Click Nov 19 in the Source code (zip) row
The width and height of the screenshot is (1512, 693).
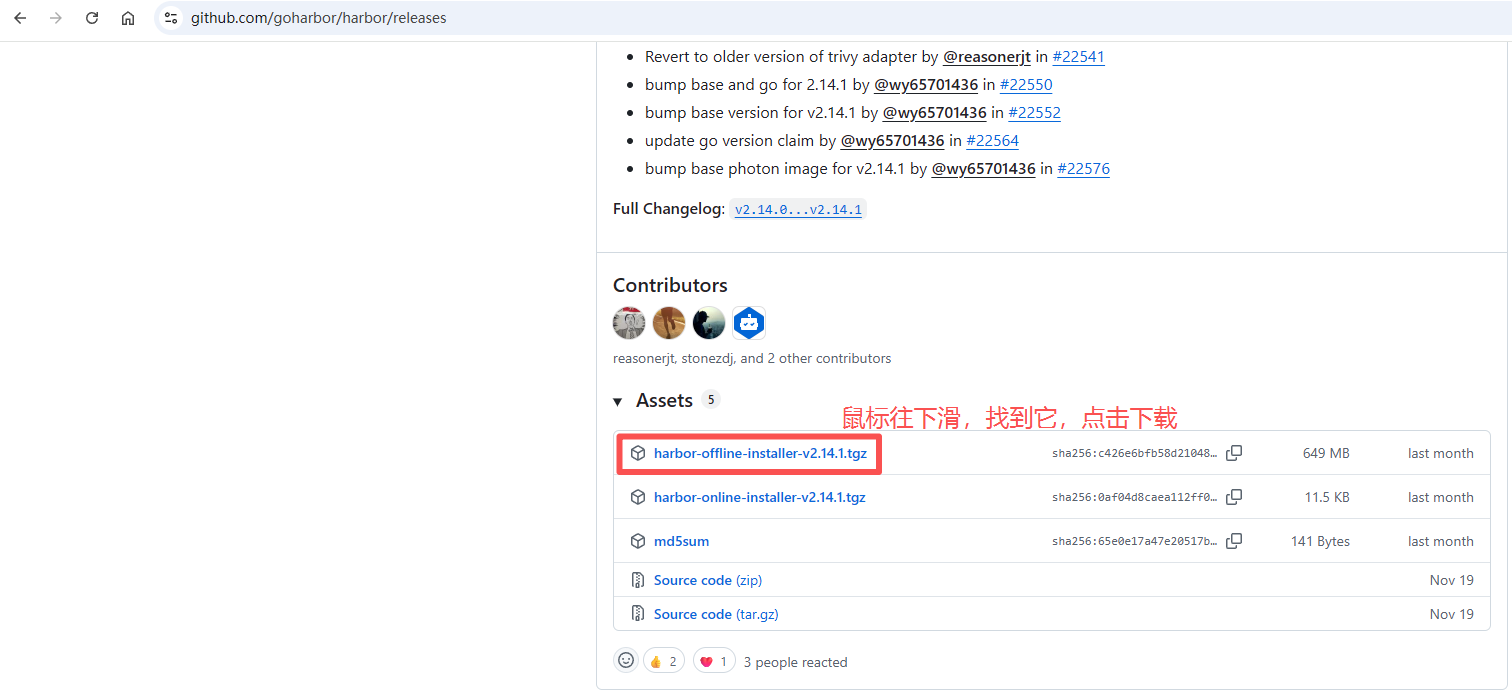point(1452,580)
